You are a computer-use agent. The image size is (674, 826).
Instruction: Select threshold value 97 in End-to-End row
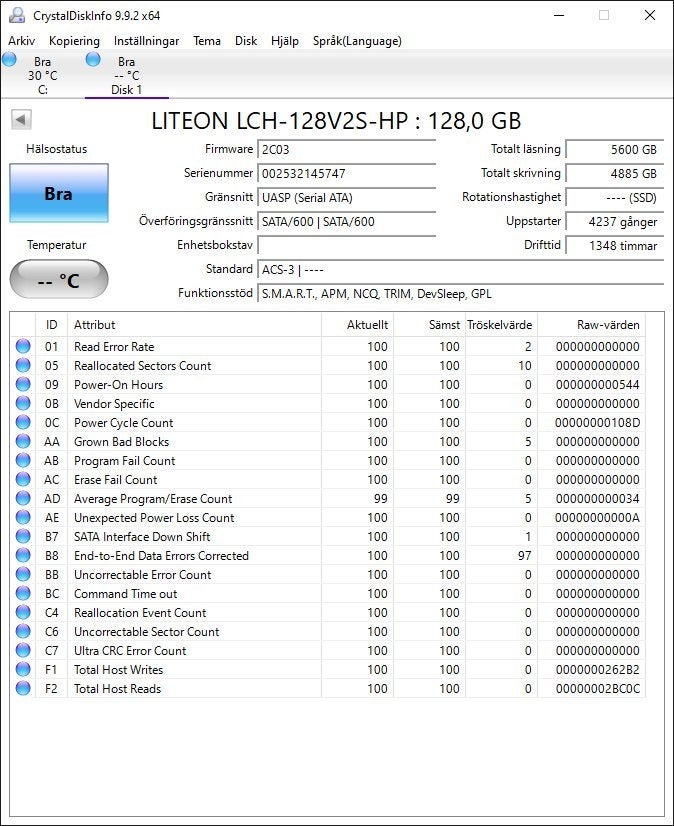524,556
